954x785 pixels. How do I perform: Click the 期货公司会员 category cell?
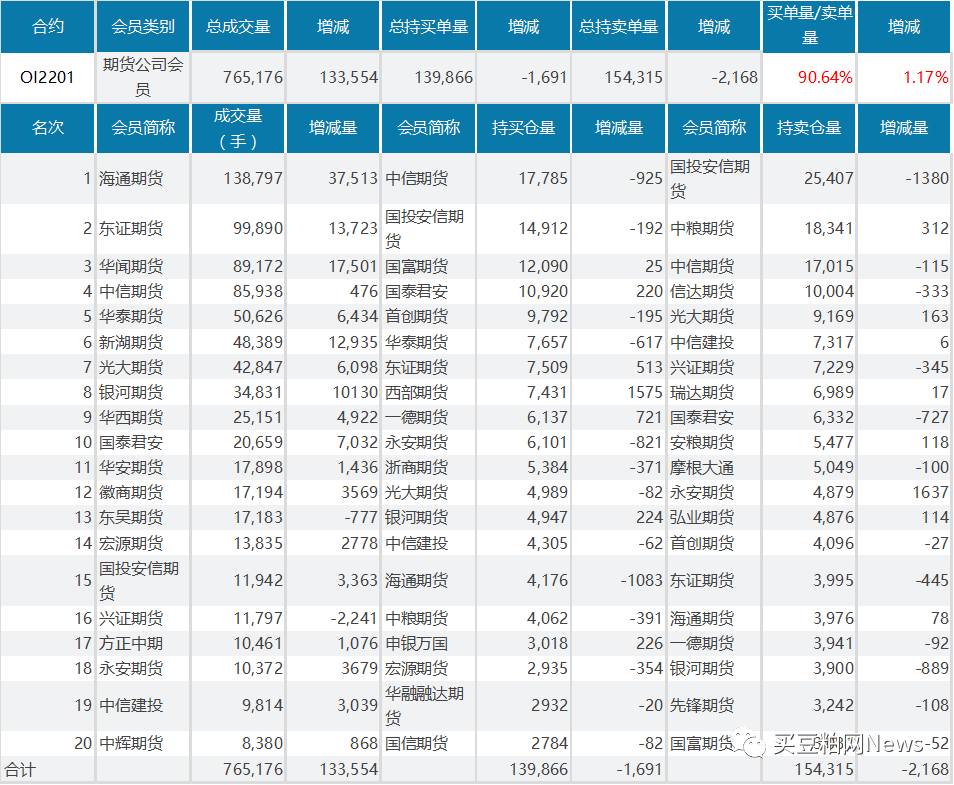pyautogui.click(x=143, y=77)
